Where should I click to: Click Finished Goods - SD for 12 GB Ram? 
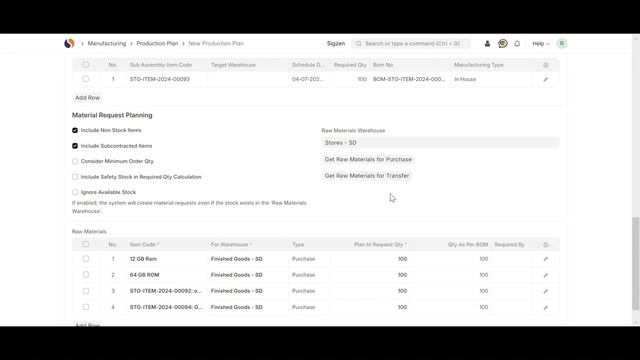coord(248,259)
